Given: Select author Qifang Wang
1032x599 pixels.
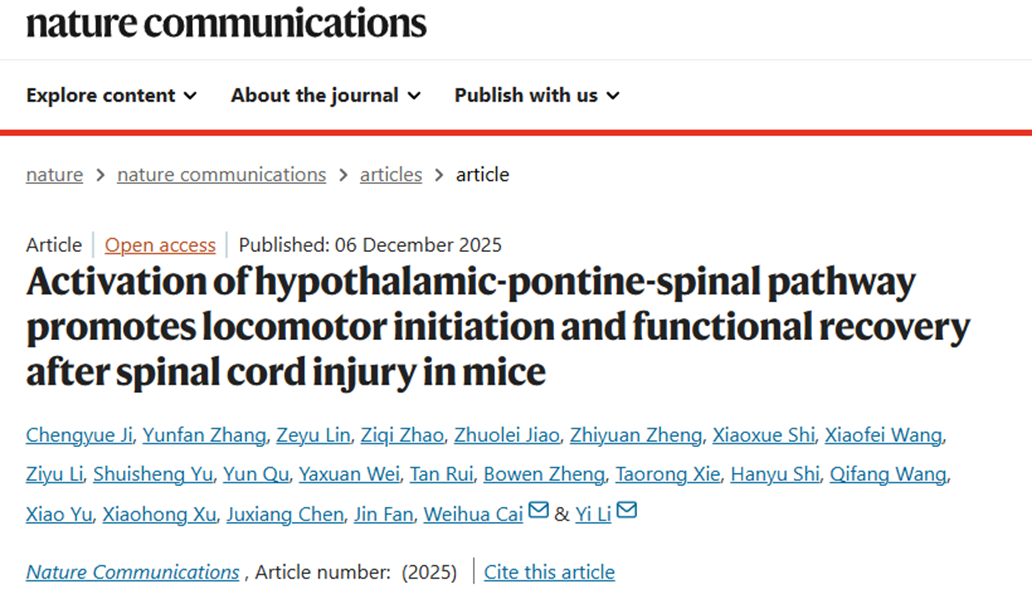Looking at the screenshot, I should point(888,474).
